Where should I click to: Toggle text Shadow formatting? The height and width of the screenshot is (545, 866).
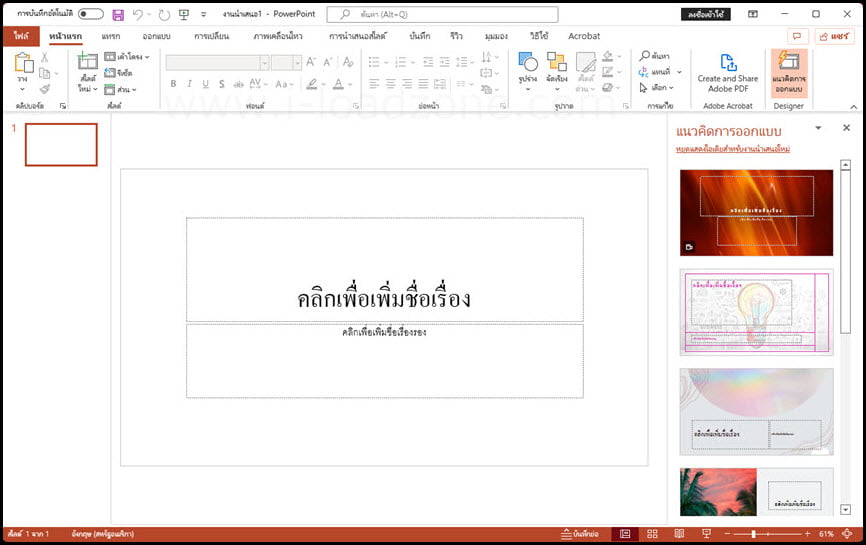point(221,84)
